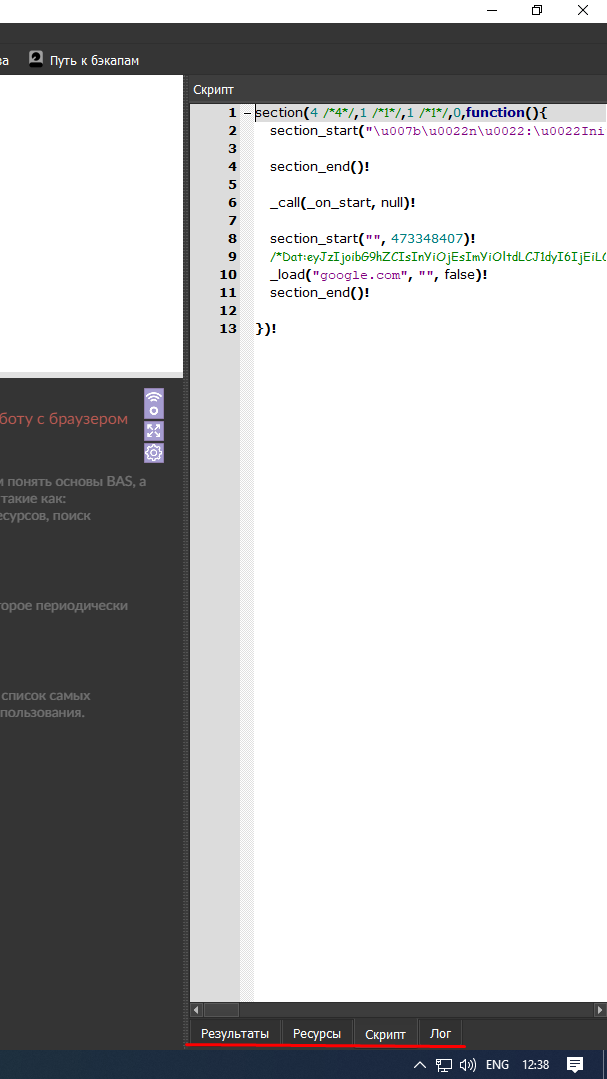Open the gear settings icon in browser panel
607x1079 pixels.
point(153,453)
